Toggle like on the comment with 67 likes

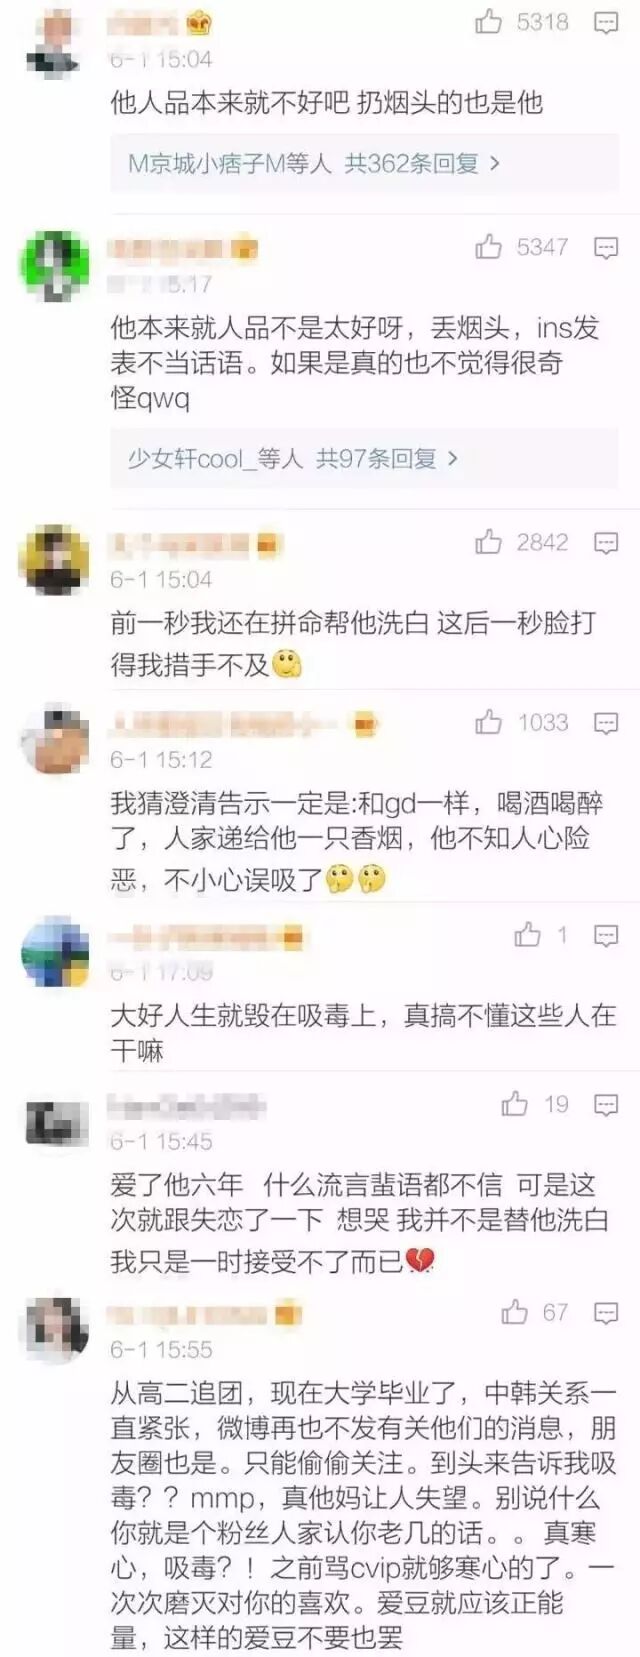point(514,1311)
